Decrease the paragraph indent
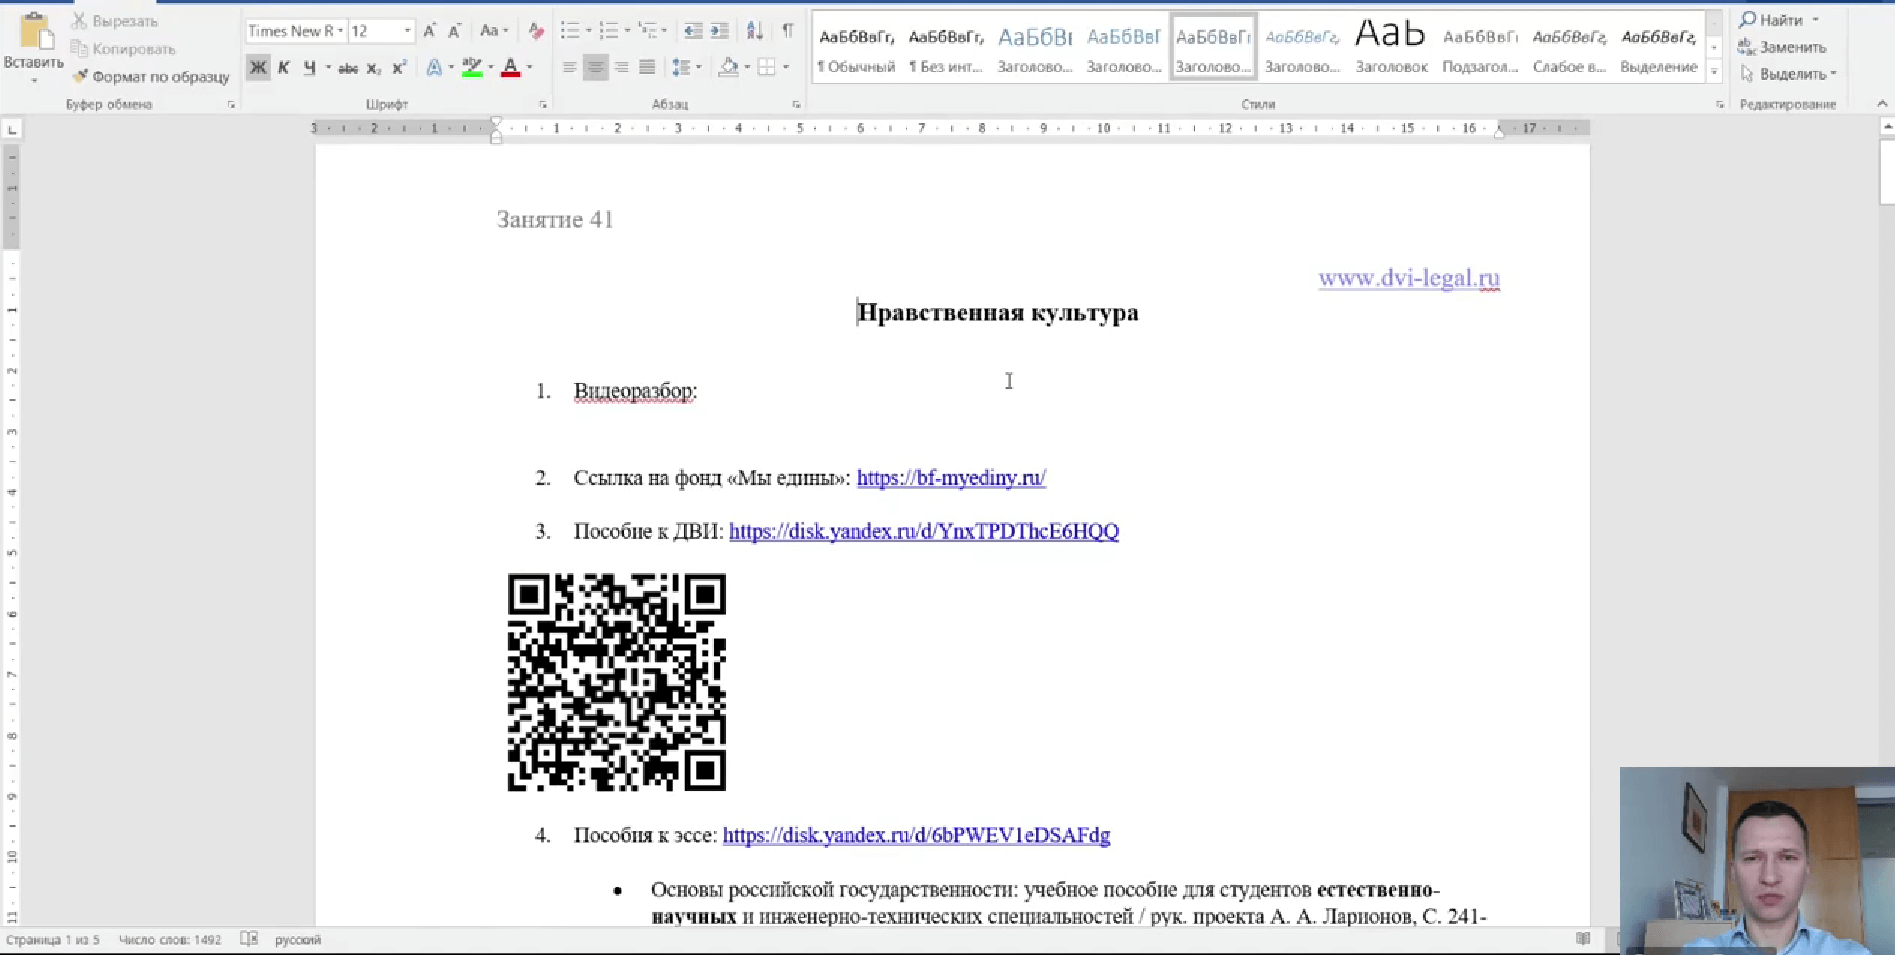 tap(693, 31)
